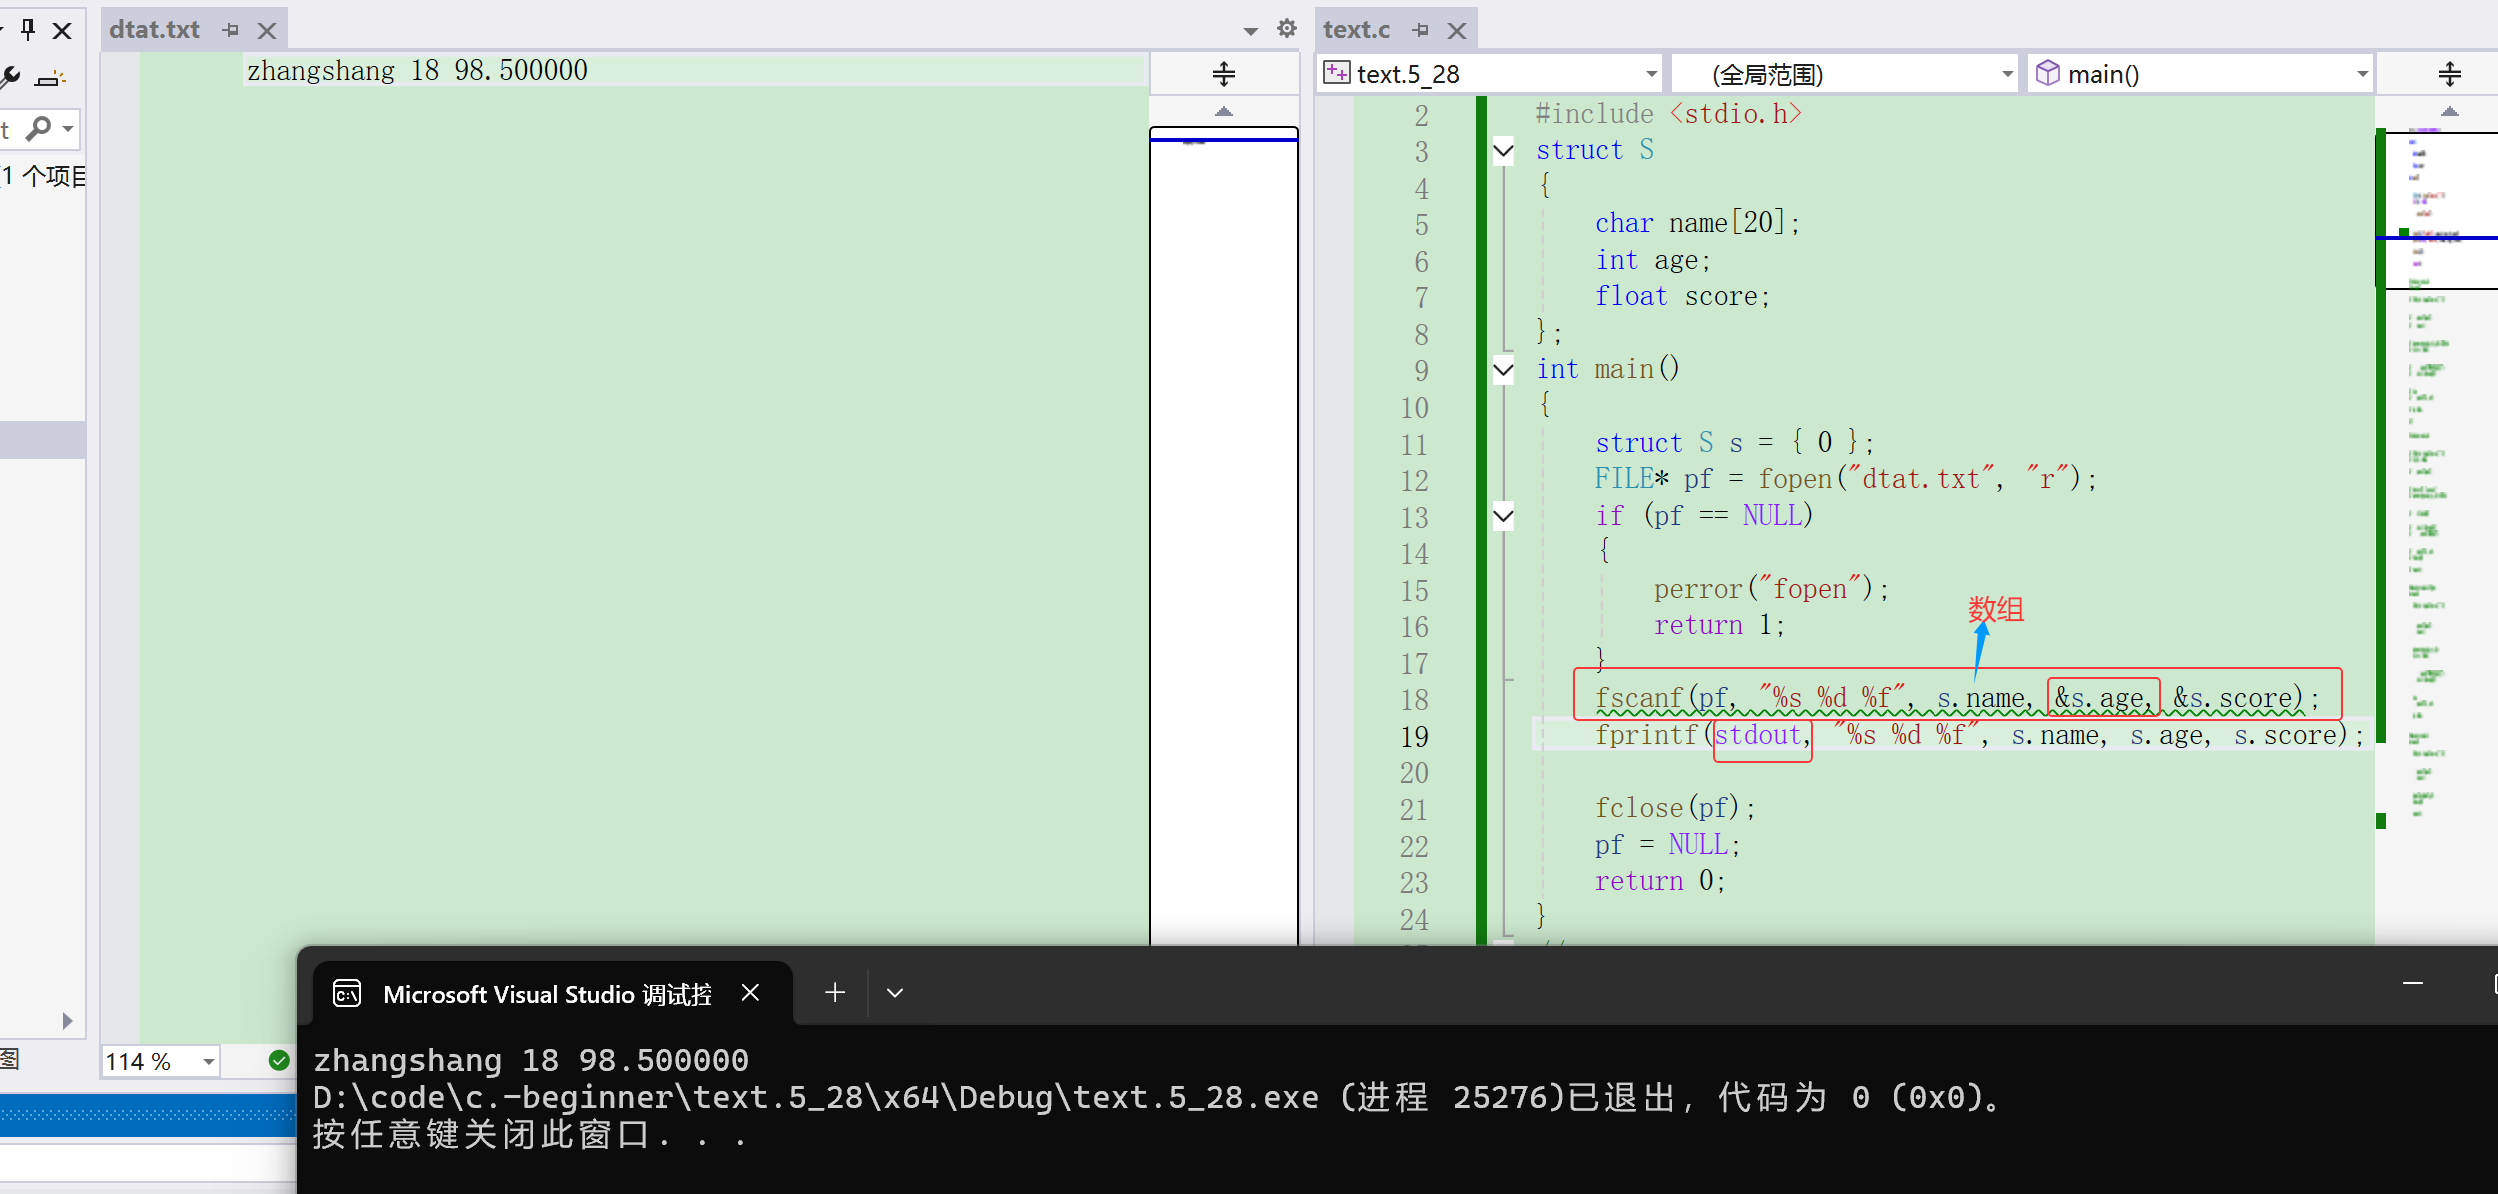
Task: Open the tab window settings gear
Action: click(x=1287, y=29)
